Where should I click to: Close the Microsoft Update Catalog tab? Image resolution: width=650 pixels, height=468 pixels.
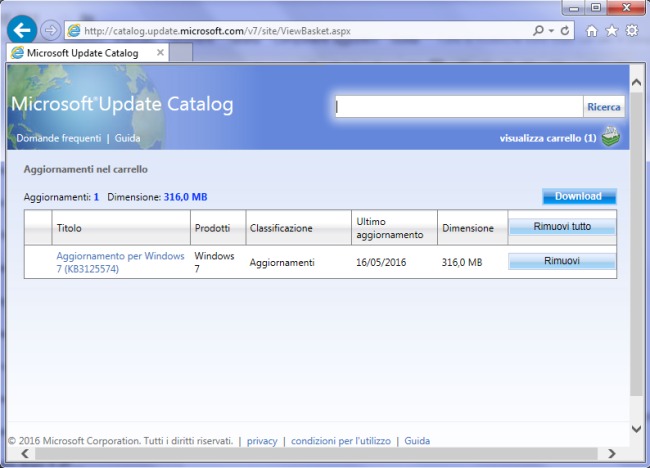[160, 53]
